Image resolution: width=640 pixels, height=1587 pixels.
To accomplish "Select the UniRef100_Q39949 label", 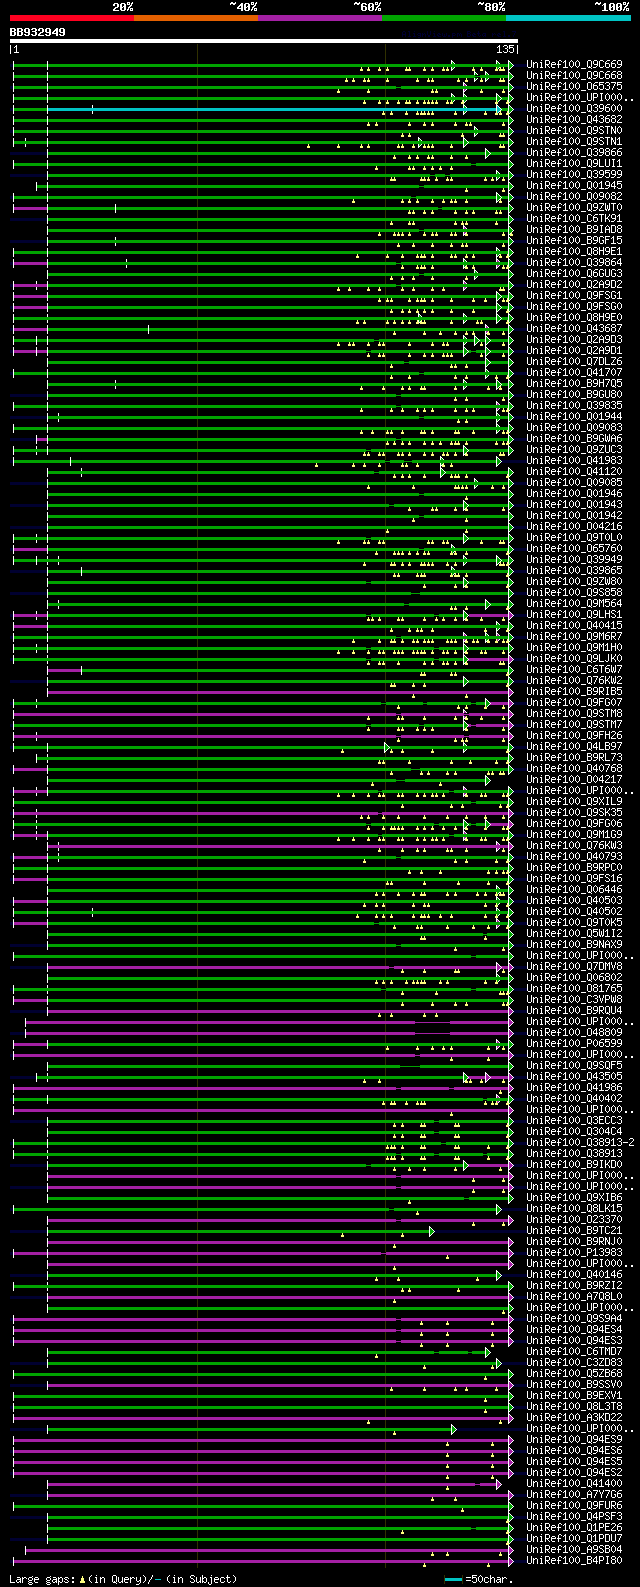I will 574,559.
